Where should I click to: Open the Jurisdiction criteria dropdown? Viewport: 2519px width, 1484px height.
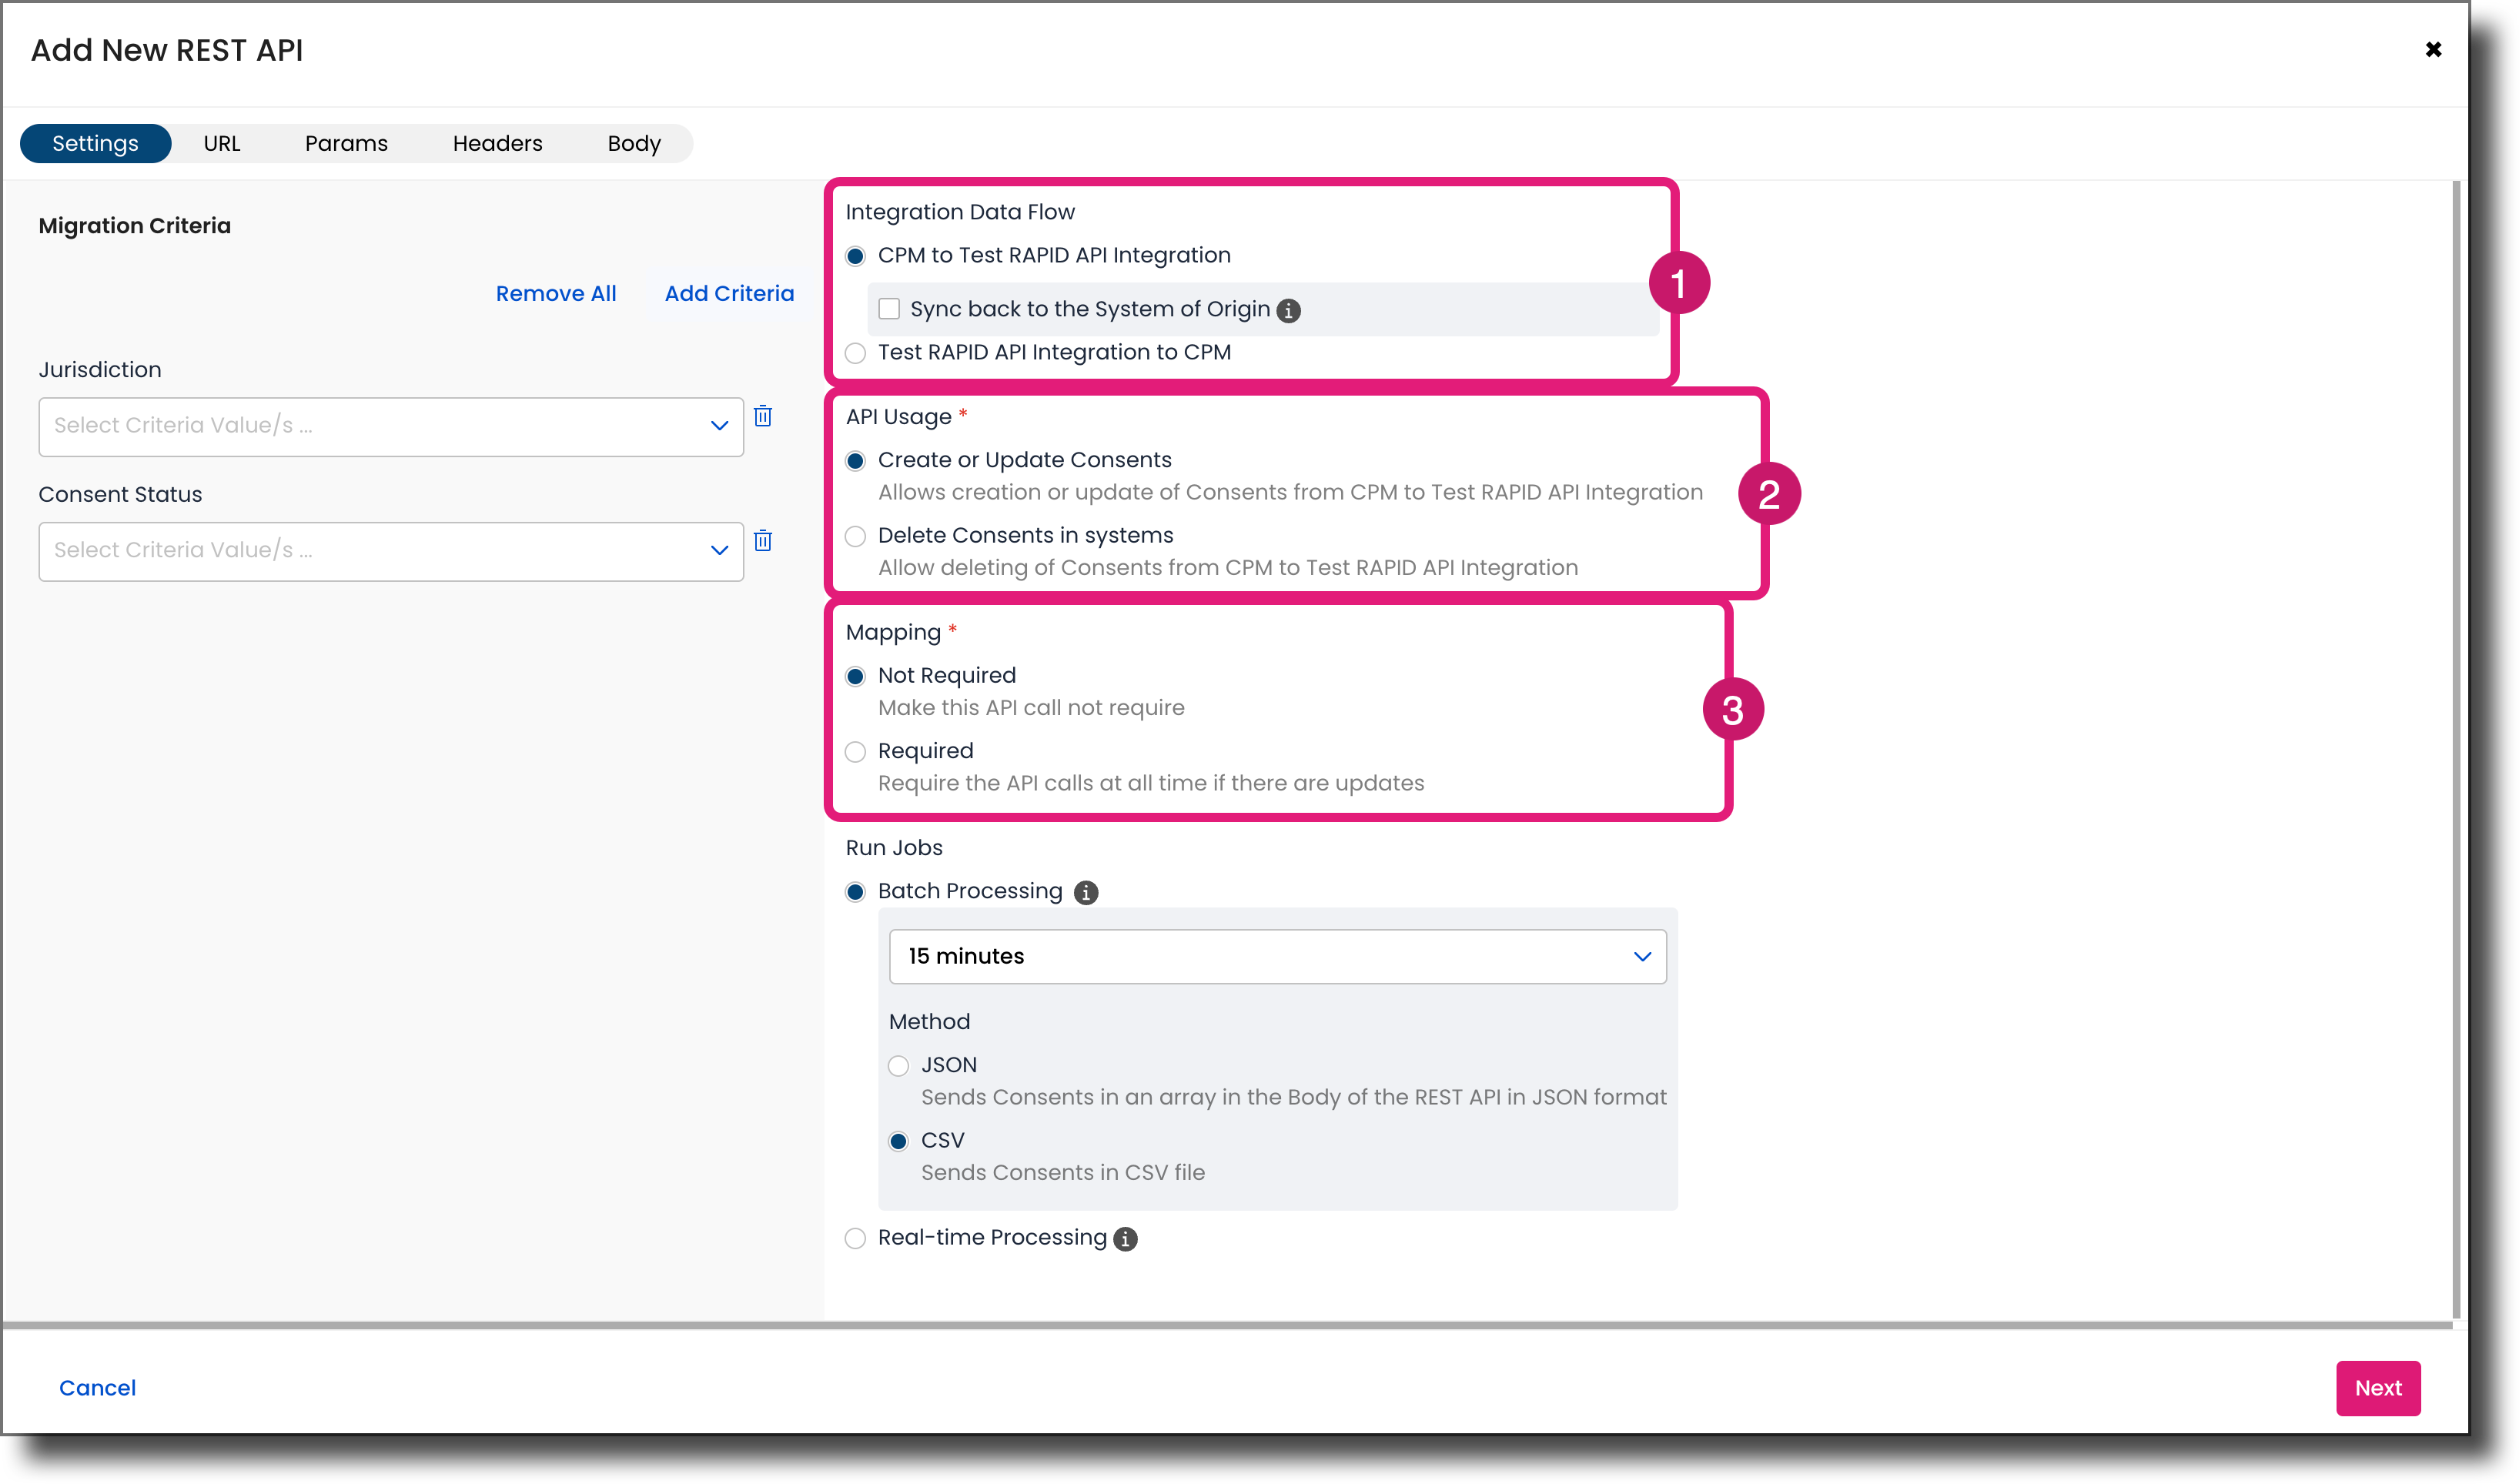pos(391,427)
